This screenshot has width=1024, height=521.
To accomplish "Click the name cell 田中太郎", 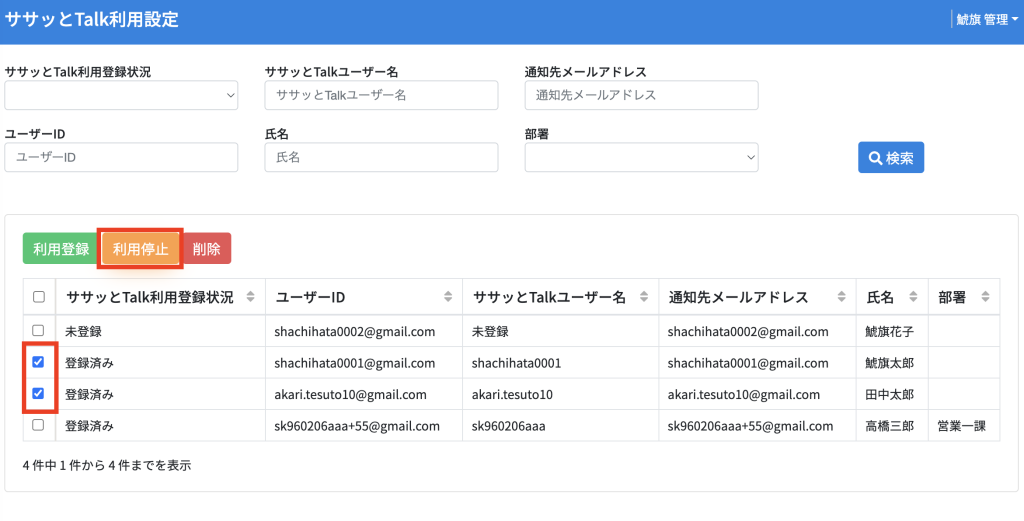I will click(889, 394).
